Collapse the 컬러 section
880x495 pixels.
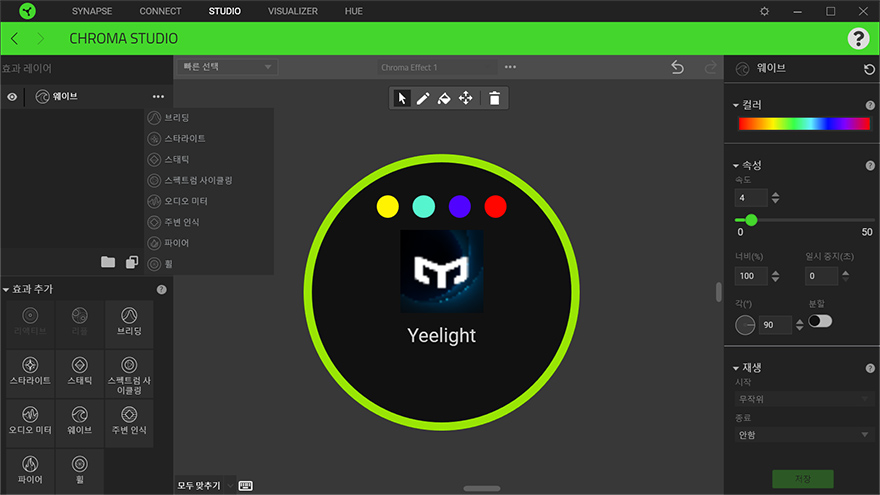736,106
